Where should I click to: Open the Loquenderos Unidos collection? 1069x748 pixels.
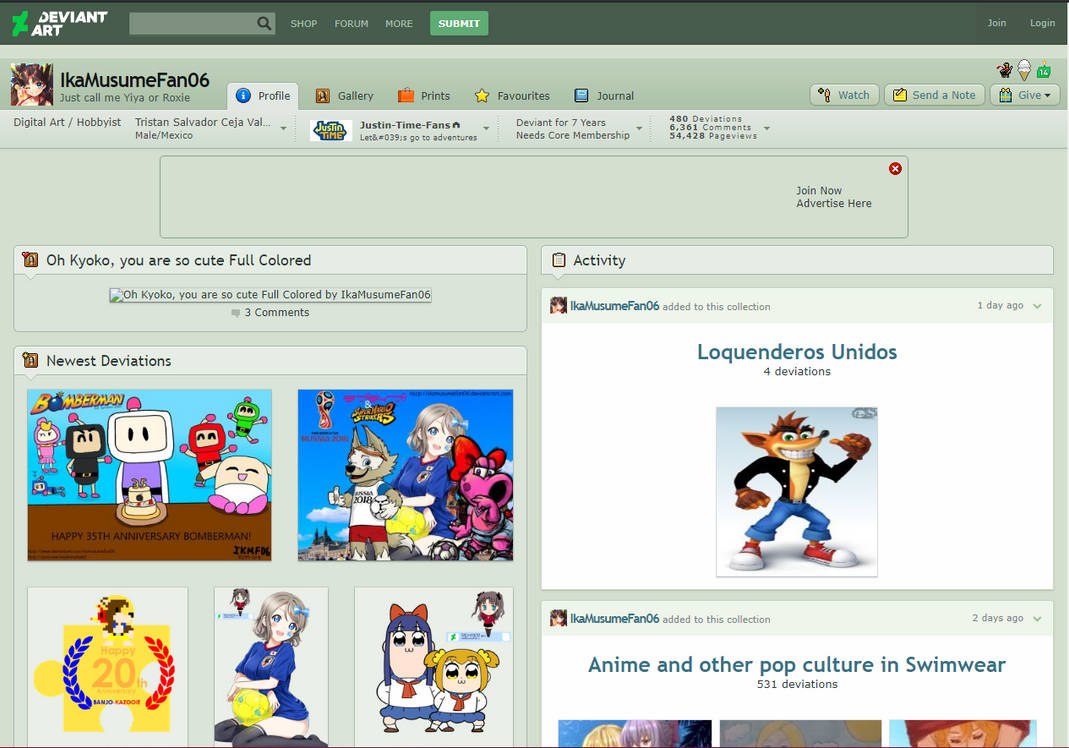(x=797, y=352)
